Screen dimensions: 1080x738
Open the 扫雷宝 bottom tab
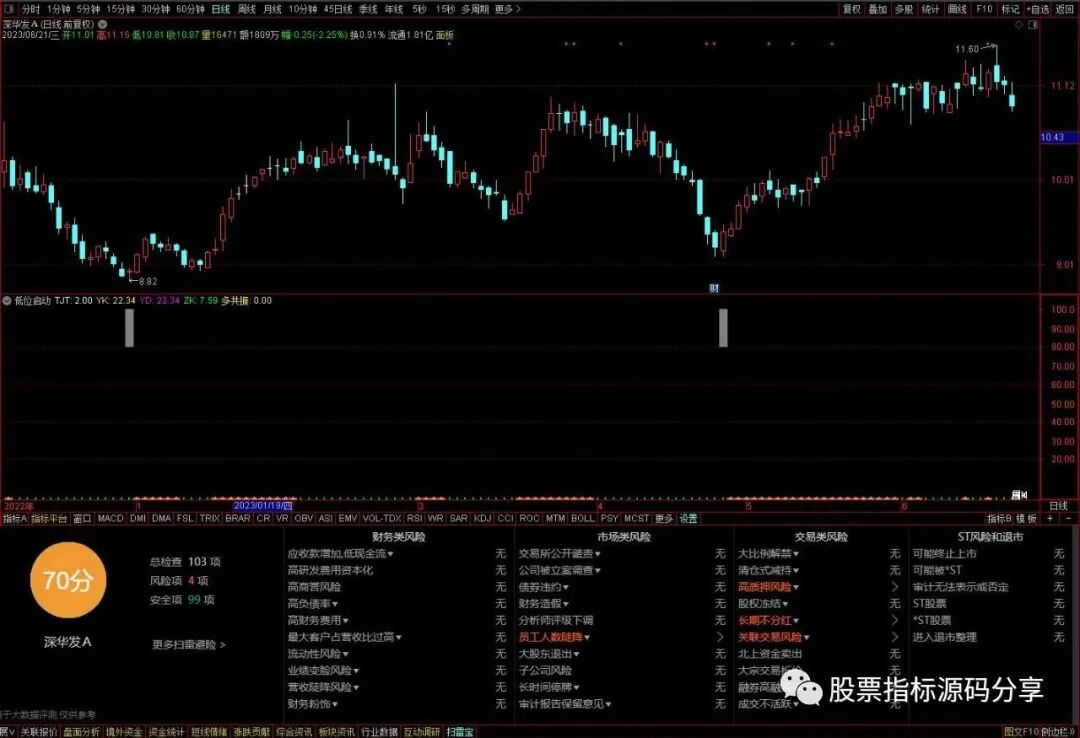[460, 732]
